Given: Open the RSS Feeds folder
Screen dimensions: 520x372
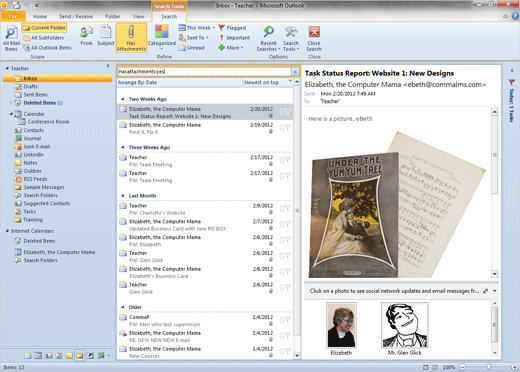Looking at the screenshot, I should (35, 179).
